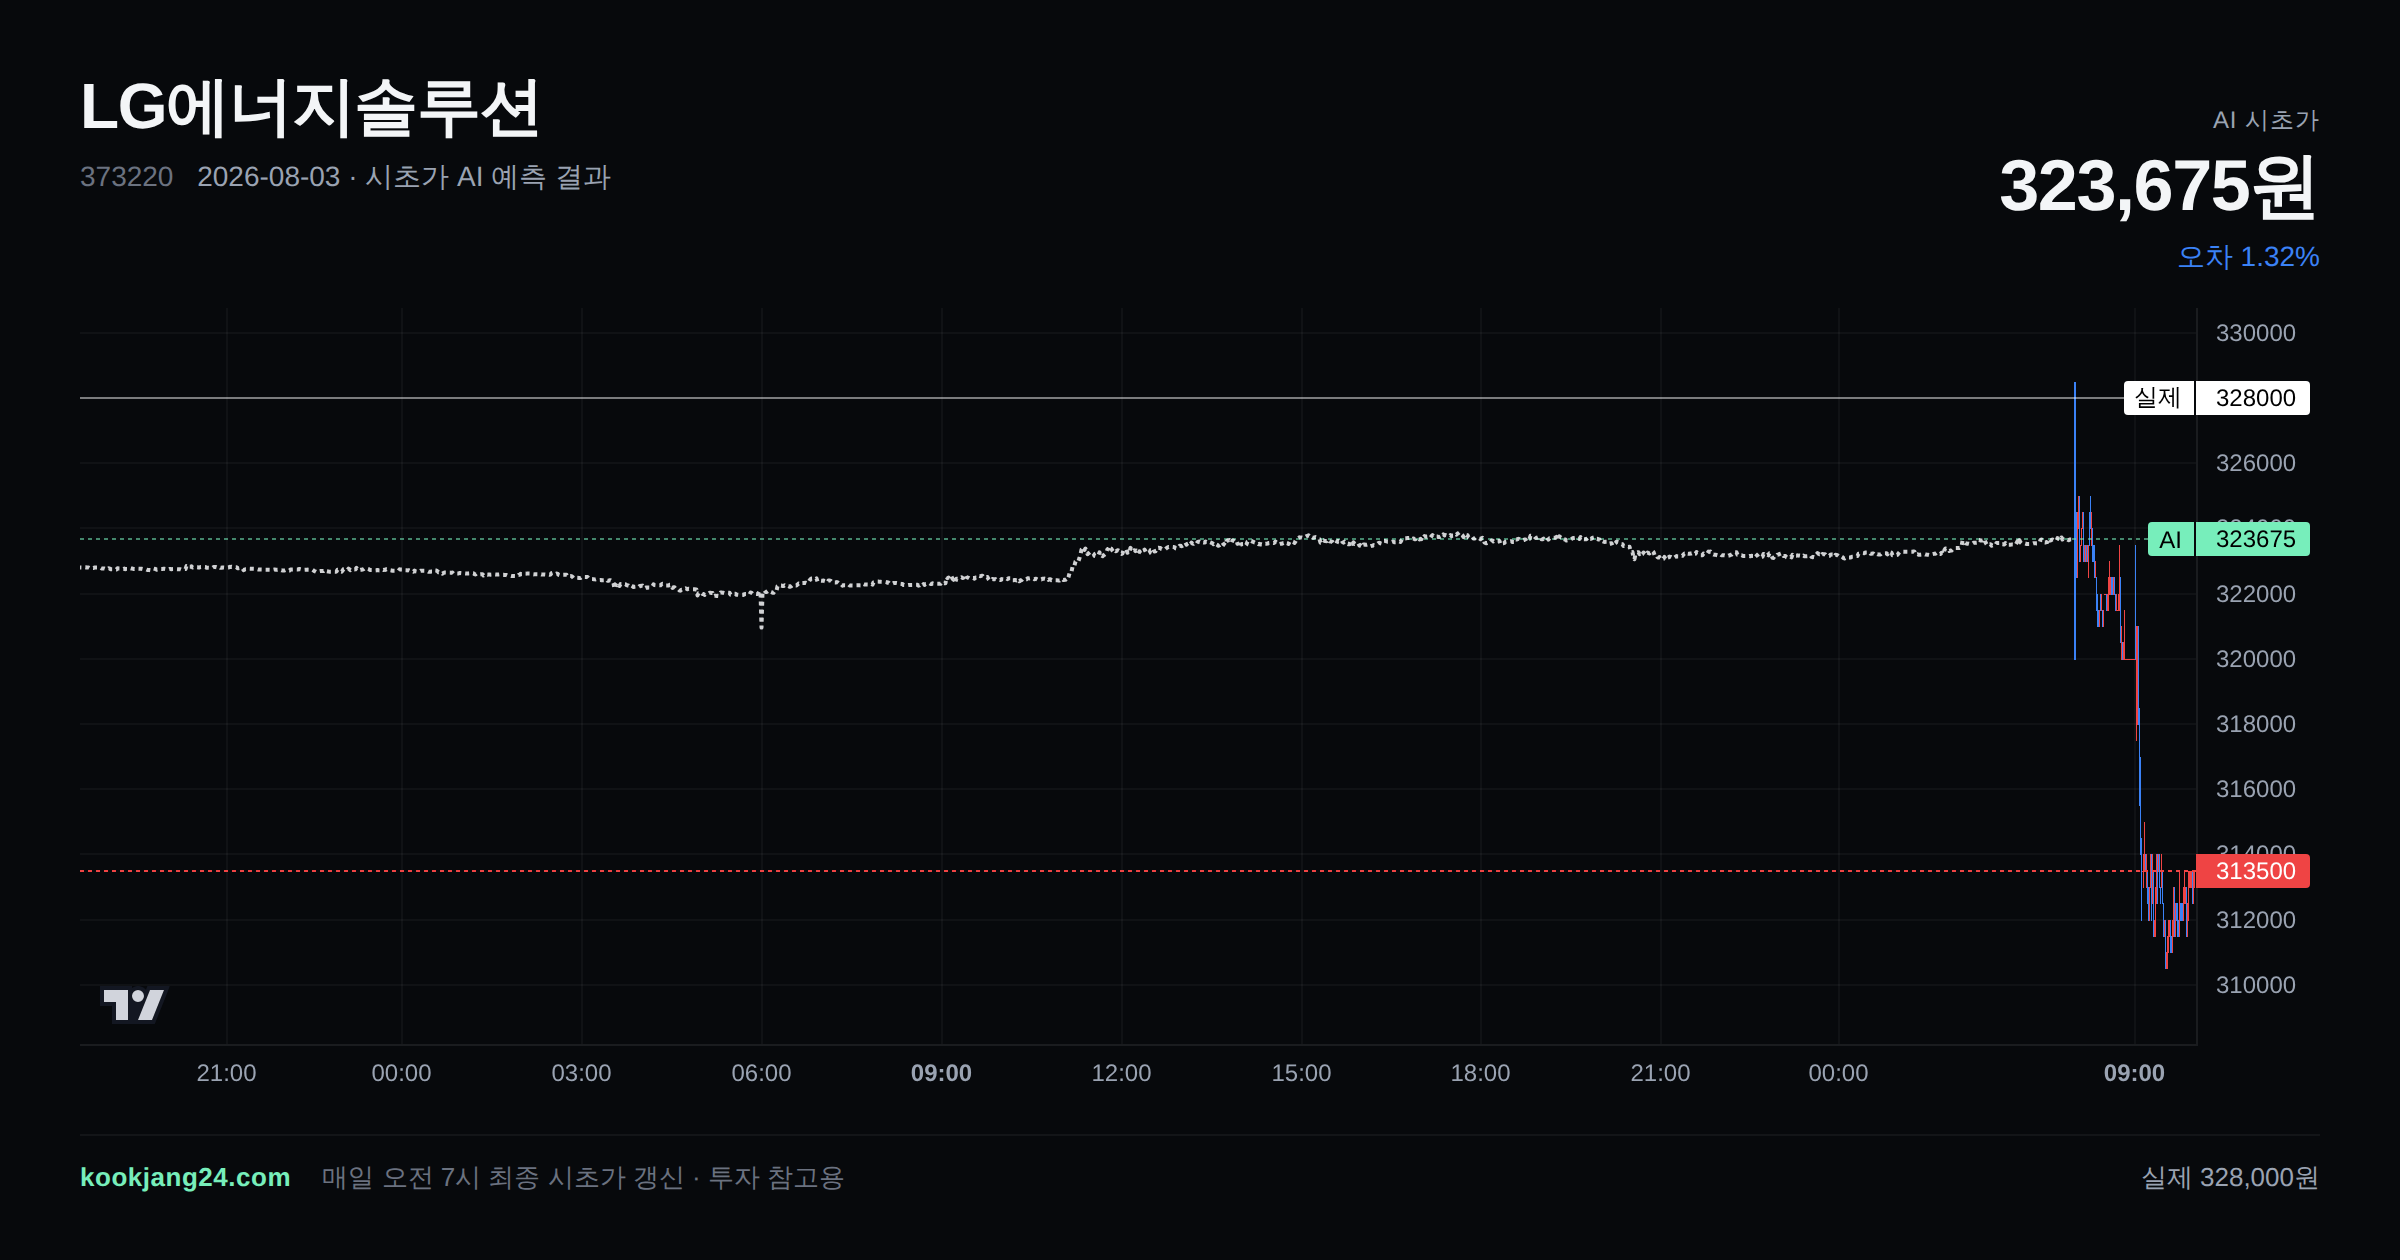The height and width of the screenshot is (1260, 2400).
Task: Click the stock code '373220'
Action: coord(126,177)
